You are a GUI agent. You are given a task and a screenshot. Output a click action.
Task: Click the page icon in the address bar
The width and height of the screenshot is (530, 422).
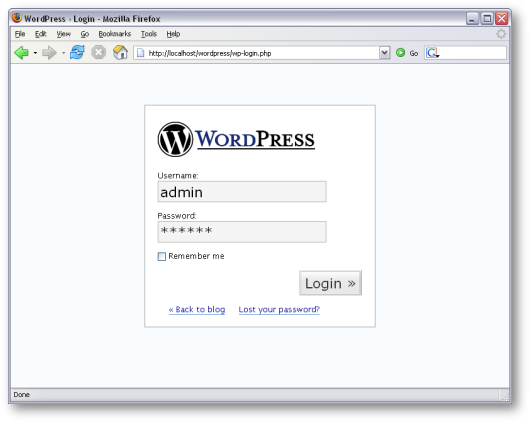(x=141, y=53)
